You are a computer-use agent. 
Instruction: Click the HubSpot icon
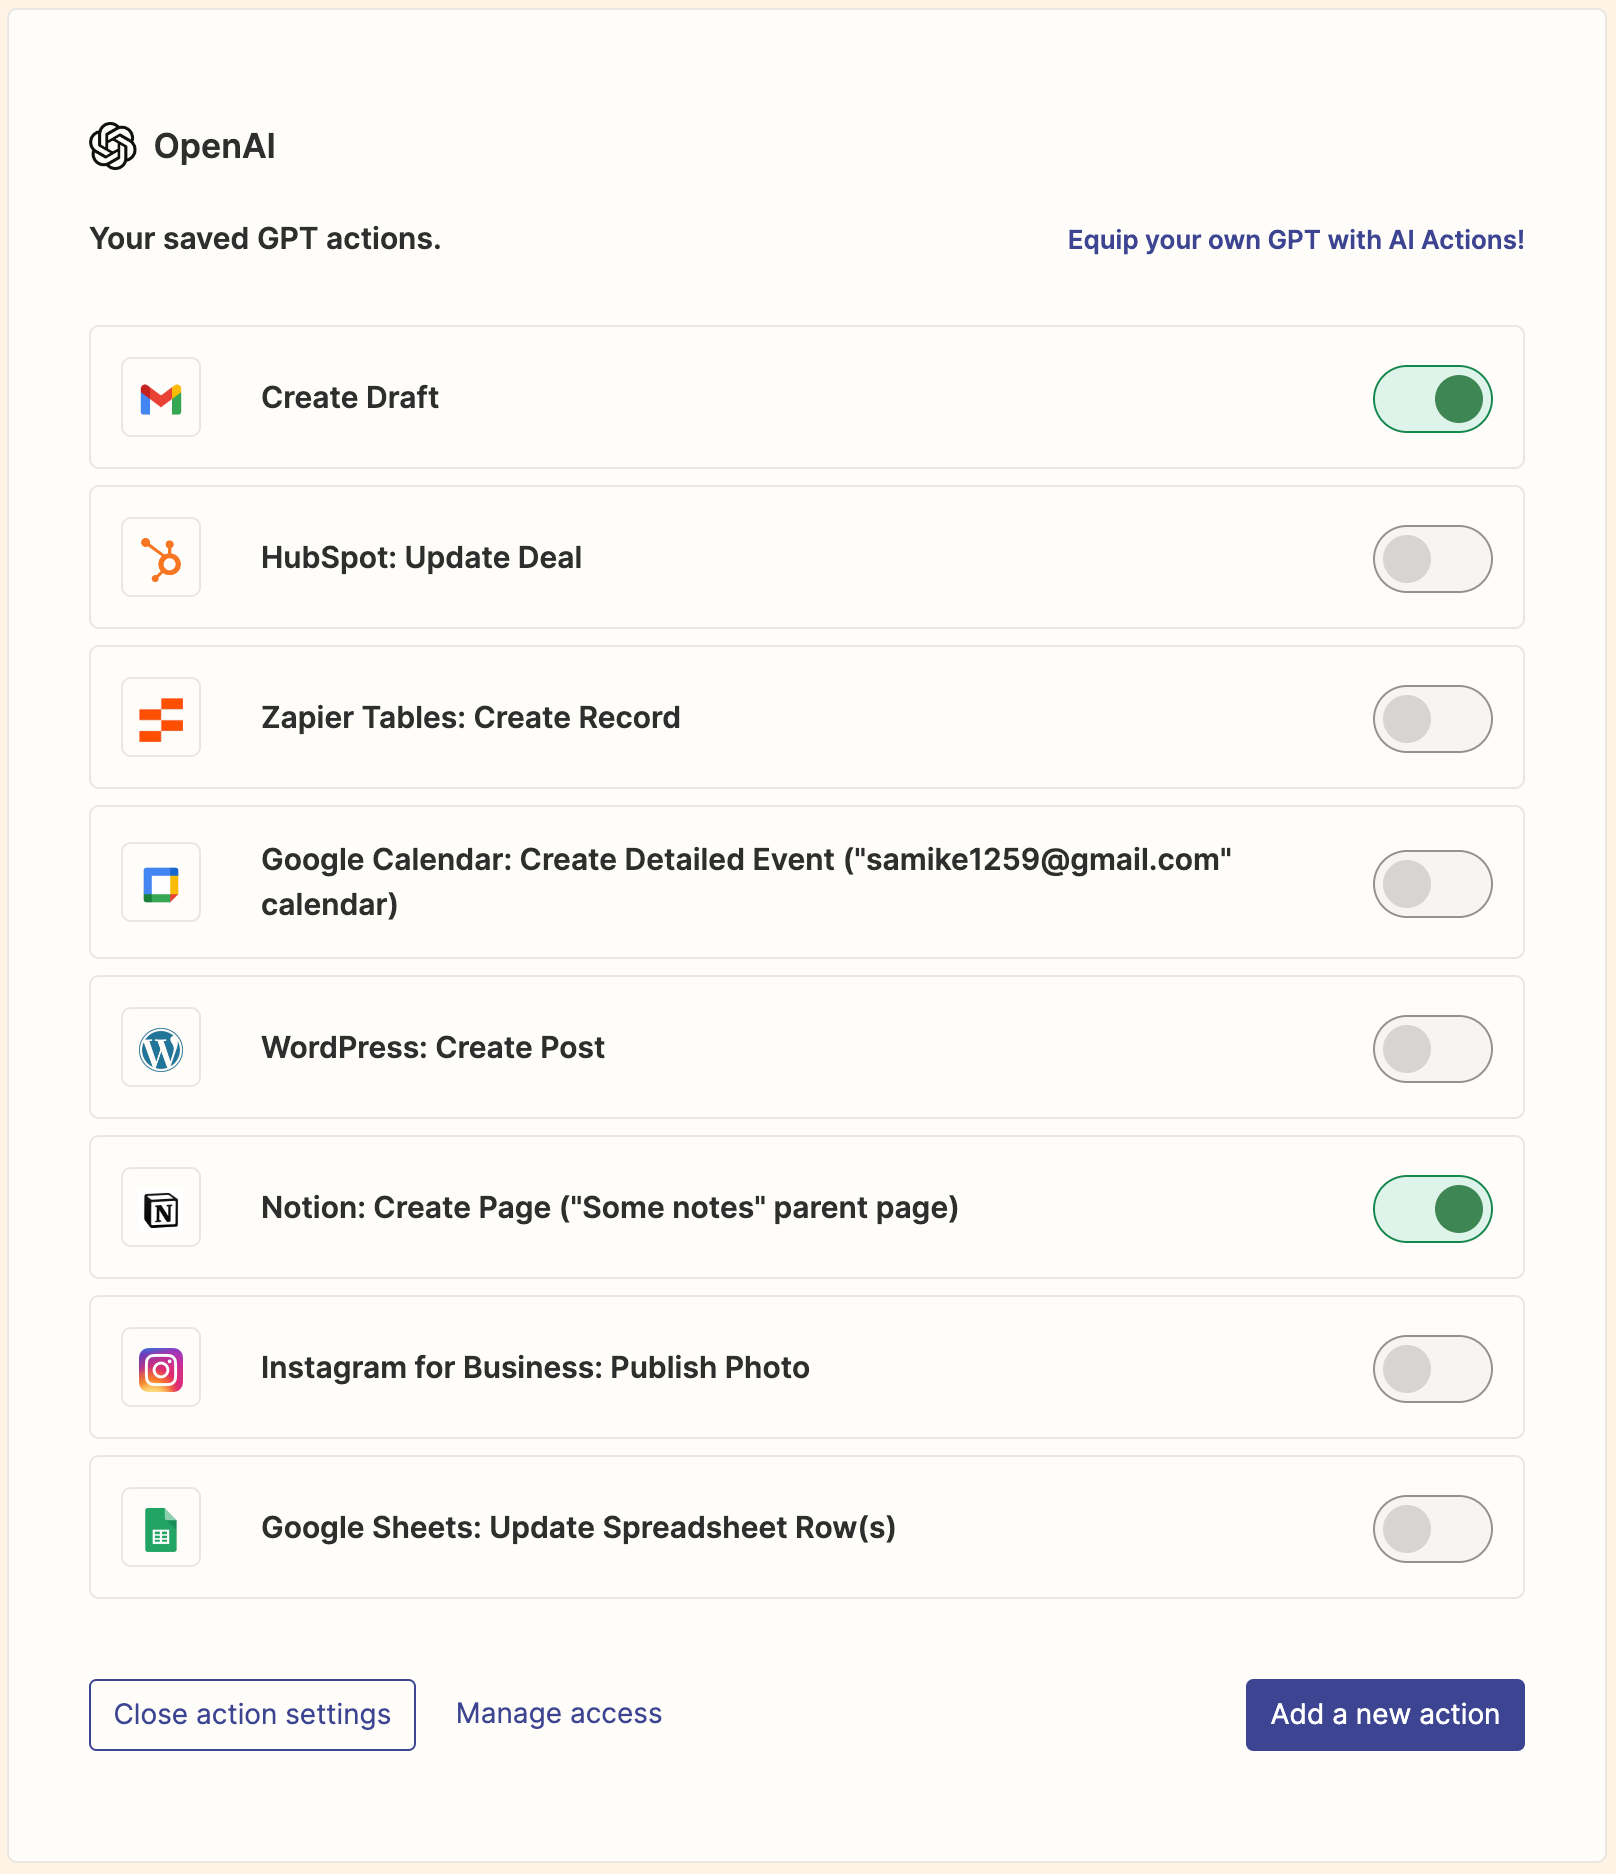click(161, 558)
